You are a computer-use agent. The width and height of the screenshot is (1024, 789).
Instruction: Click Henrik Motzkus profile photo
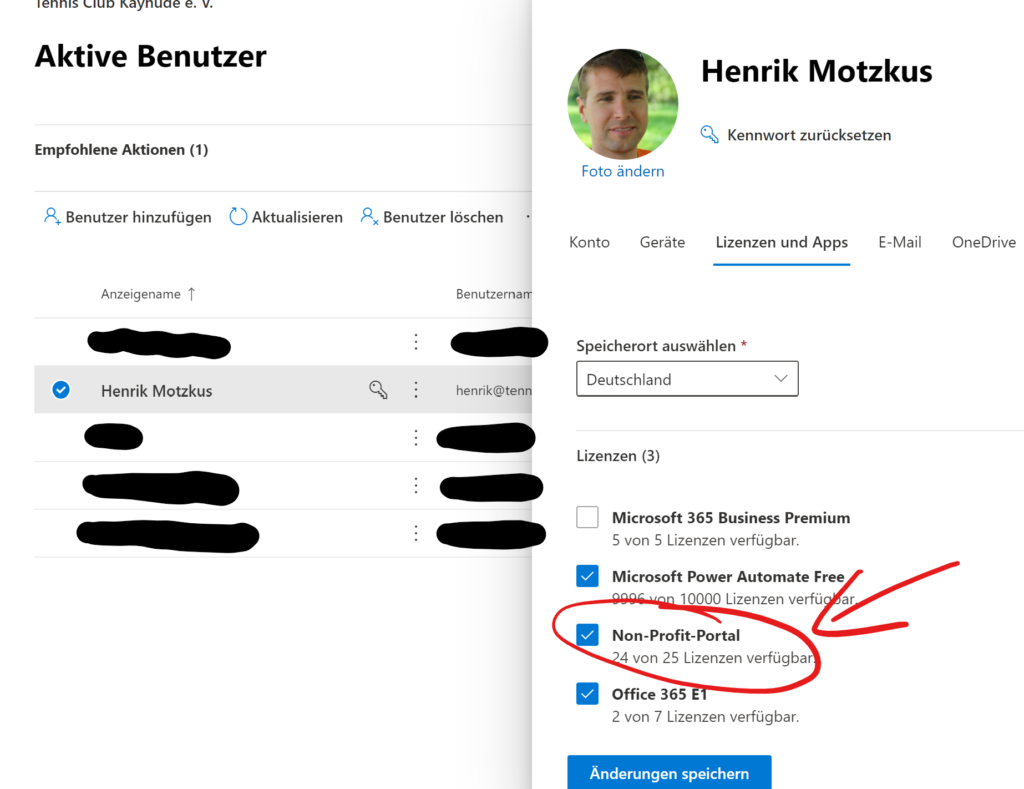click(x=622, y=104)
